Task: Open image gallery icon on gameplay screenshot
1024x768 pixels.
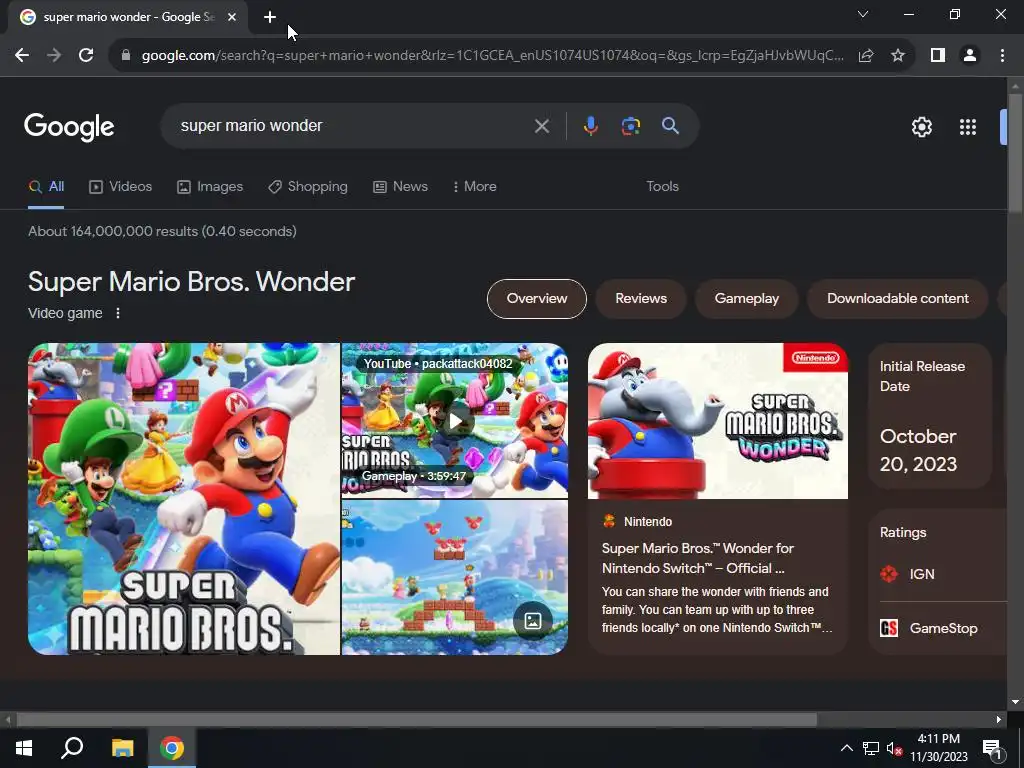Action: coord(533,620)
